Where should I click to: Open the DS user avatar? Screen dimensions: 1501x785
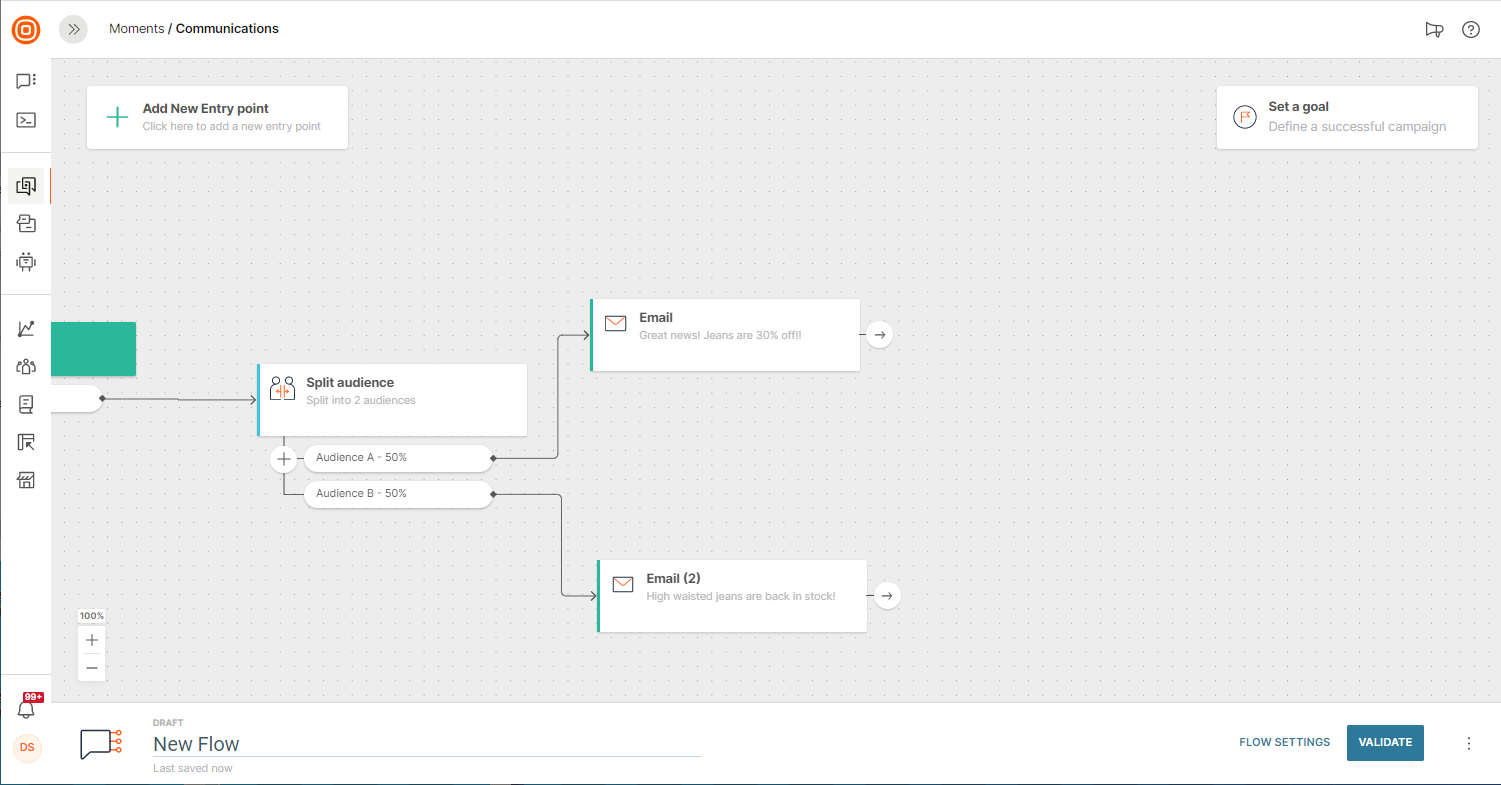point(27,747)
